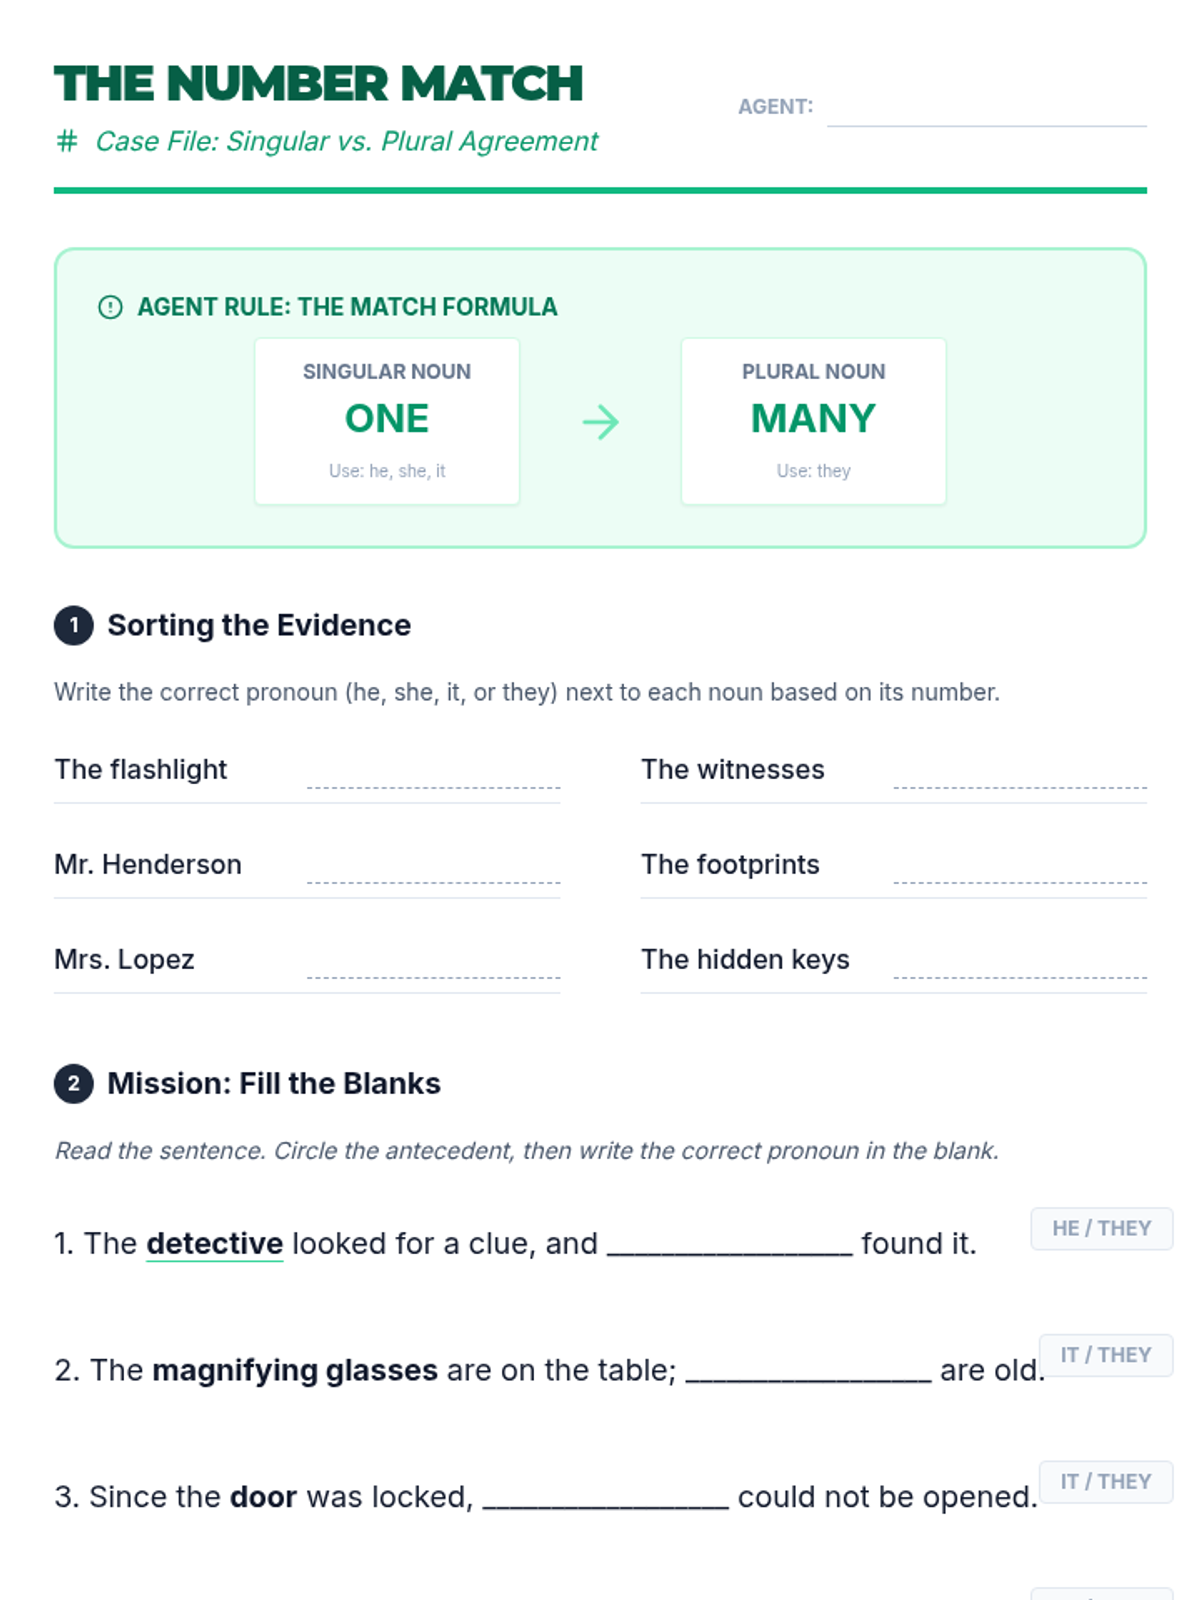This screenshot has width=1200, height=1600.
Task: Click the AGENT name input line
Action: click(986, 109)
